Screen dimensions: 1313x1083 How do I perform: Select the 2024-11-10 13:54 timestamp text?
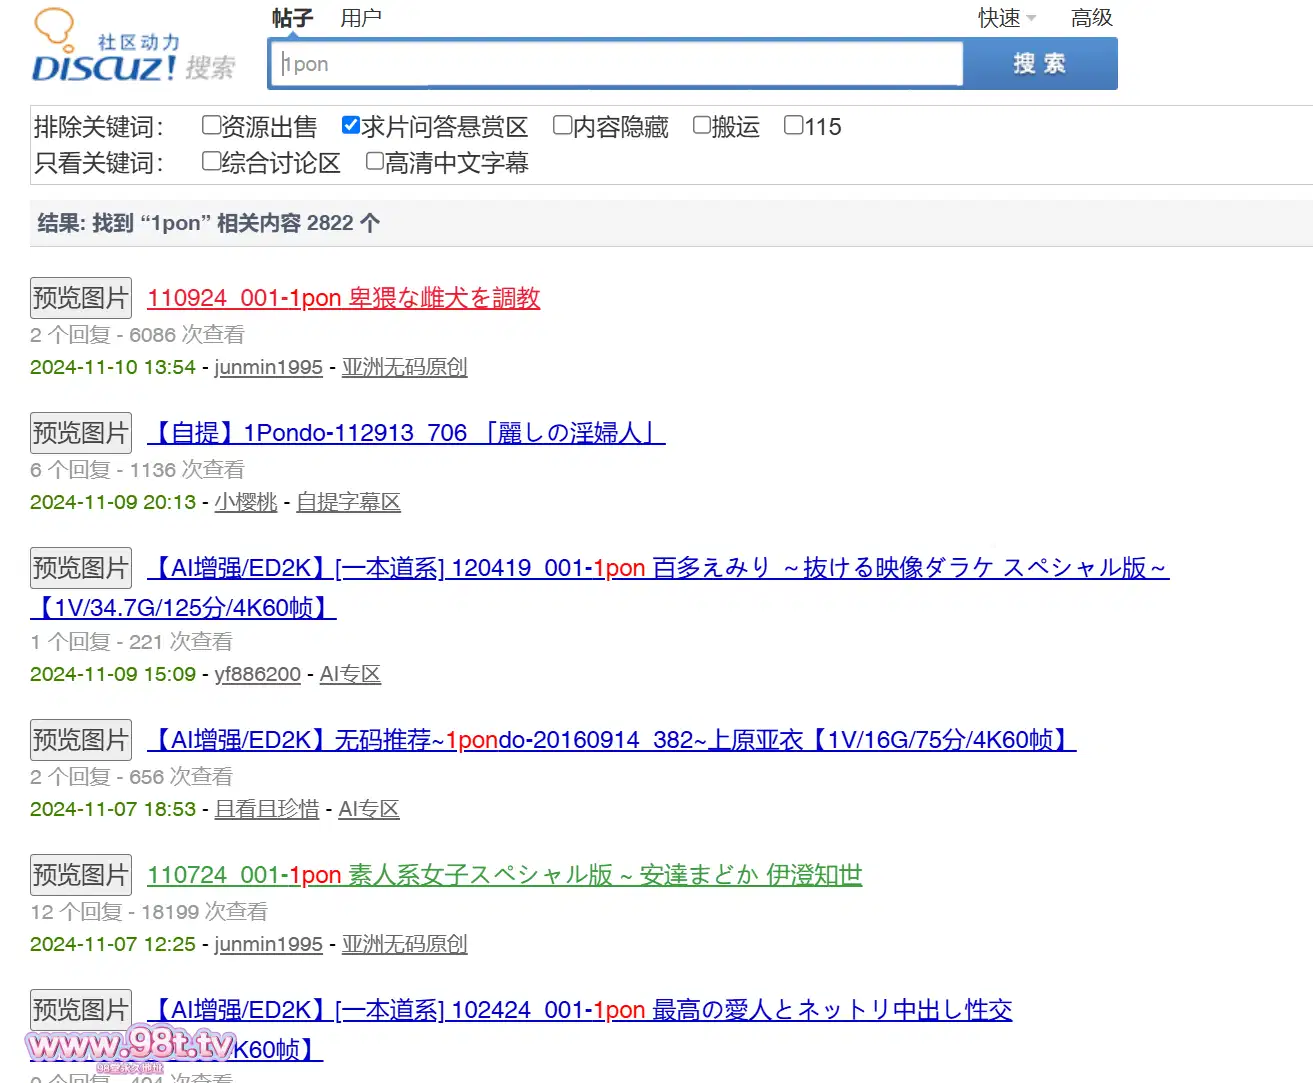pos(113,367)
